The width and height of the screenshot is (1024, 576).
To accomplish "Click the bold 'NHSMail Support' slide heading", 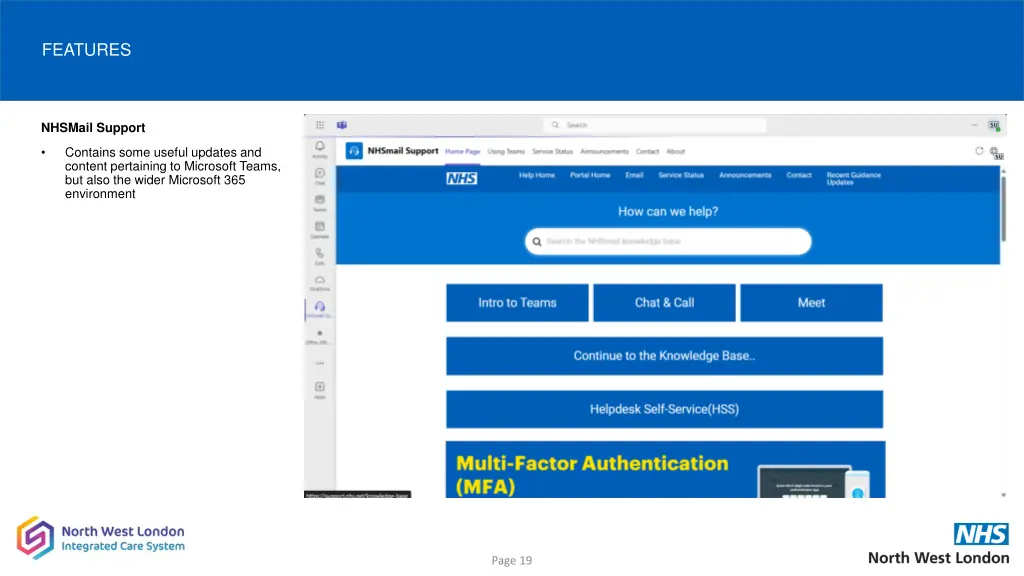I will click(93, 128).
